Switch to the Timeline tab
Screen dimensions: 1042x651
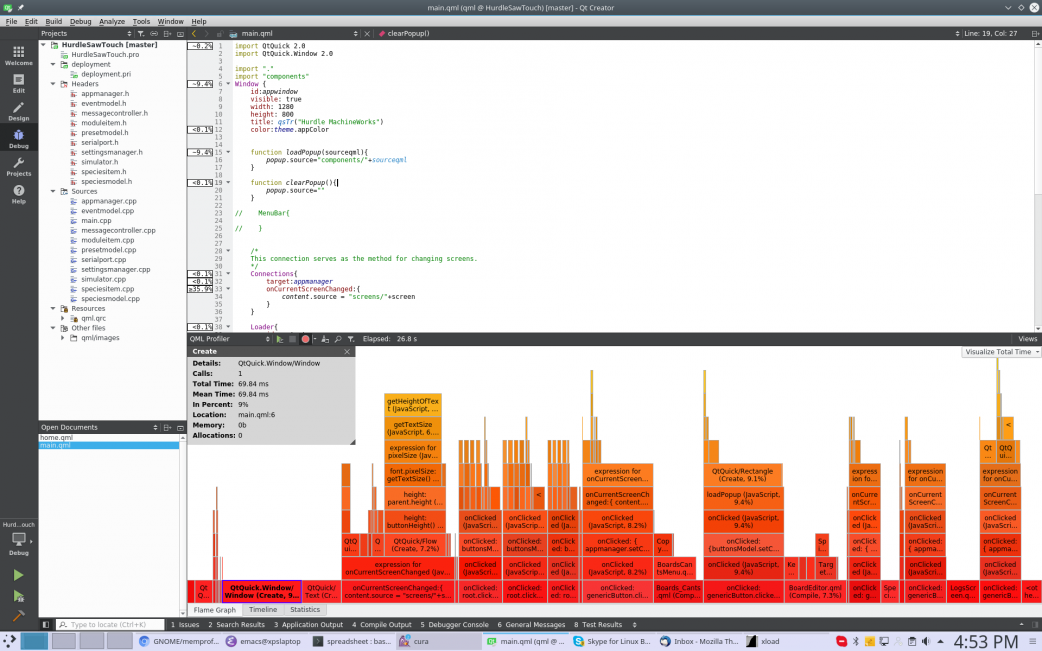[263, 609]
